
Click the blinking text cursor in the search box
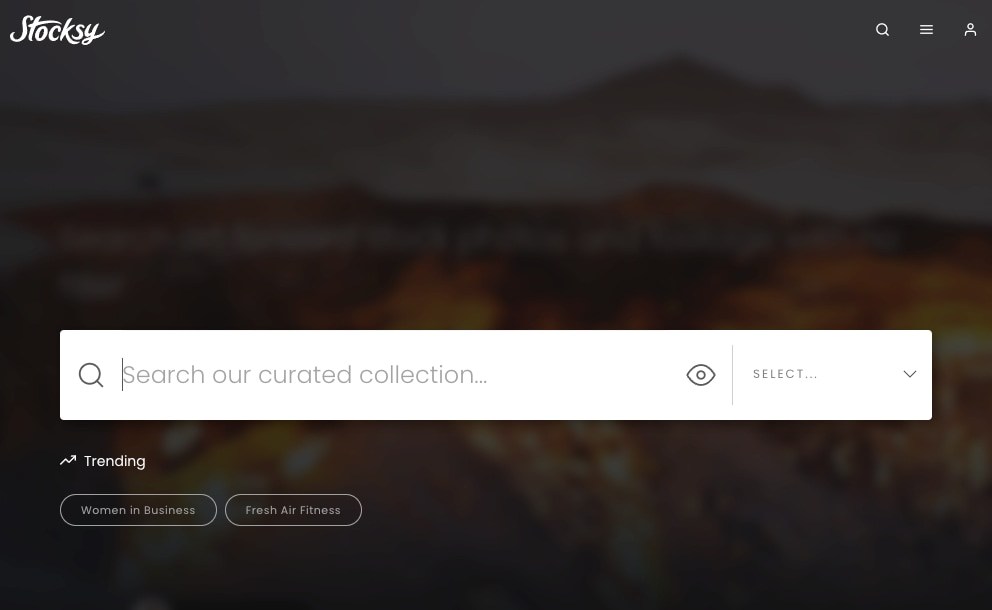[122, 375]
